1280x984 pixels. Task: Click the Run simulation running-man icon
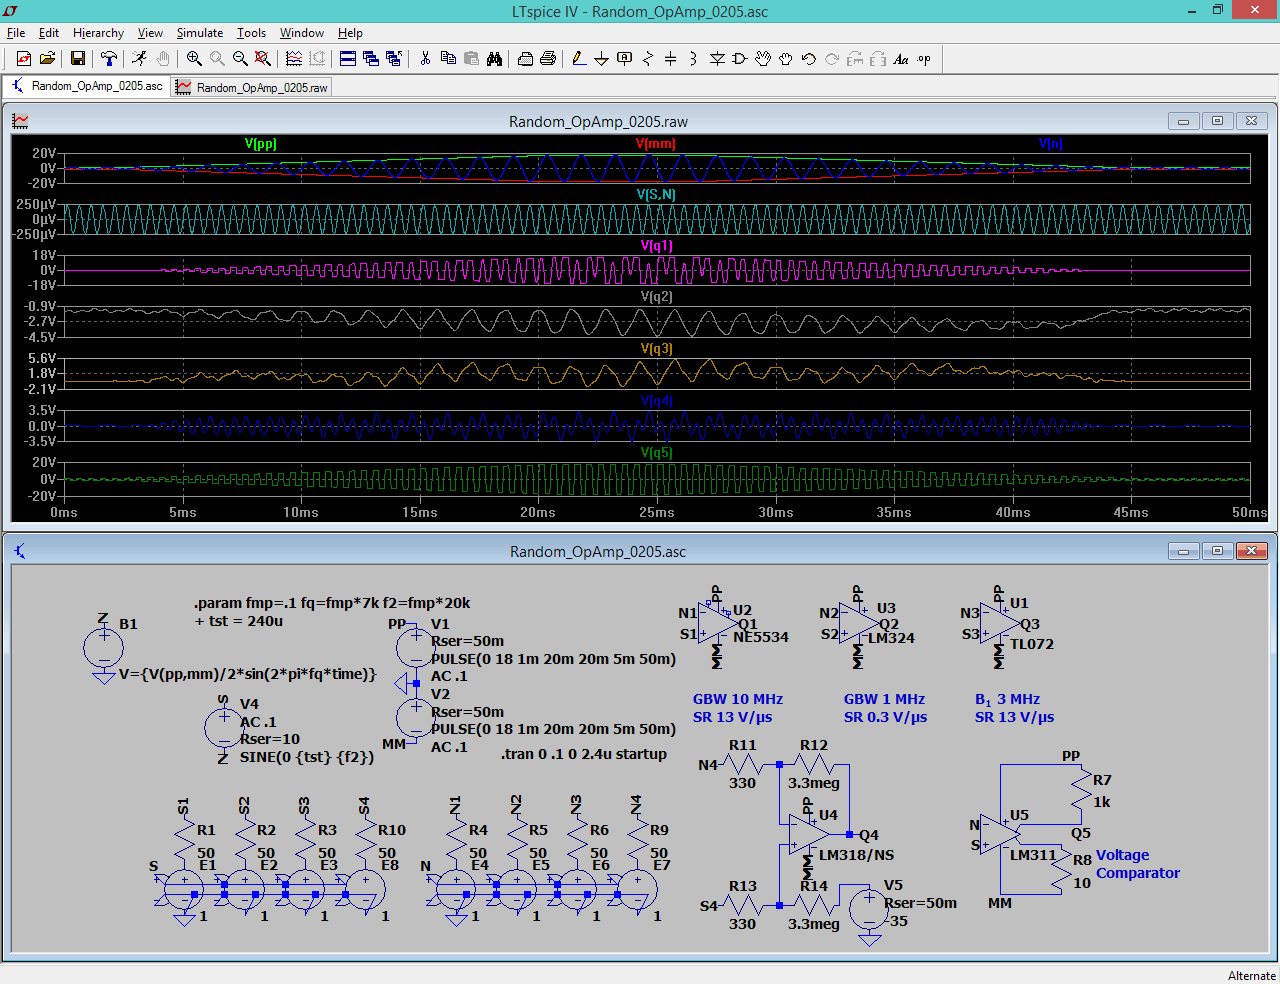139,59
